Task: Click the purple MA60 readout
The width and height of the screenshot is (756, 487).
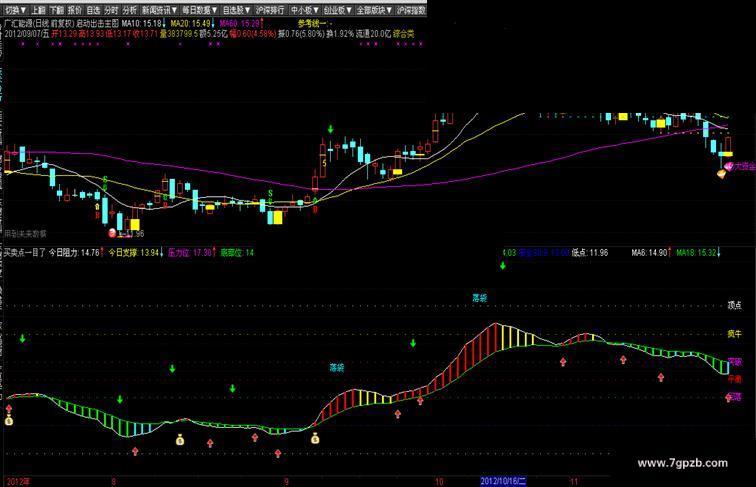Action: 240,23
